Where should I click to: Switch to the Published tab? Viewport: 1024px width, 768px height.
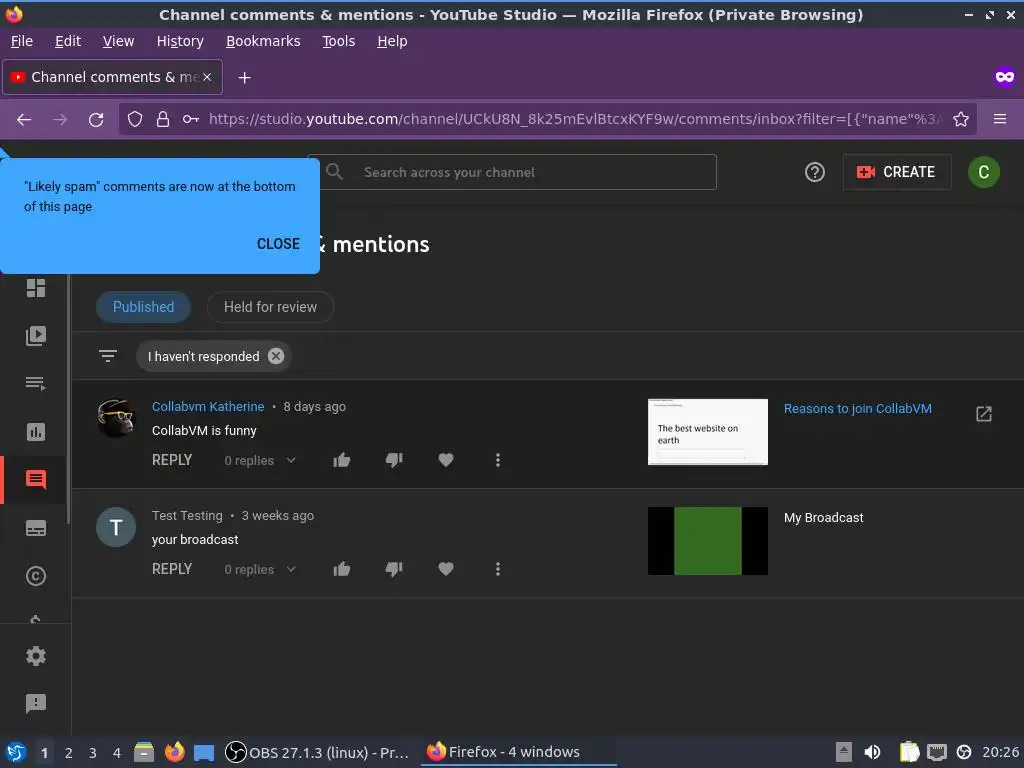(x=144, y=307)
